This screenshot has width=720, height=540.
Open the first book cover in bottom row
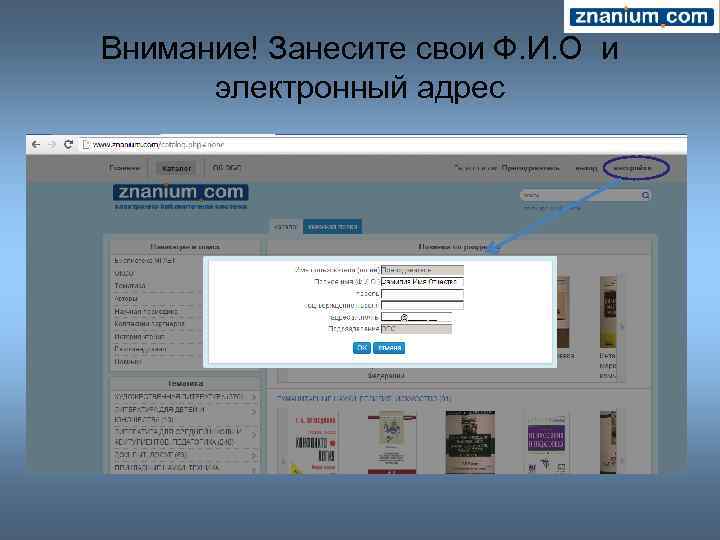point(313,443)
